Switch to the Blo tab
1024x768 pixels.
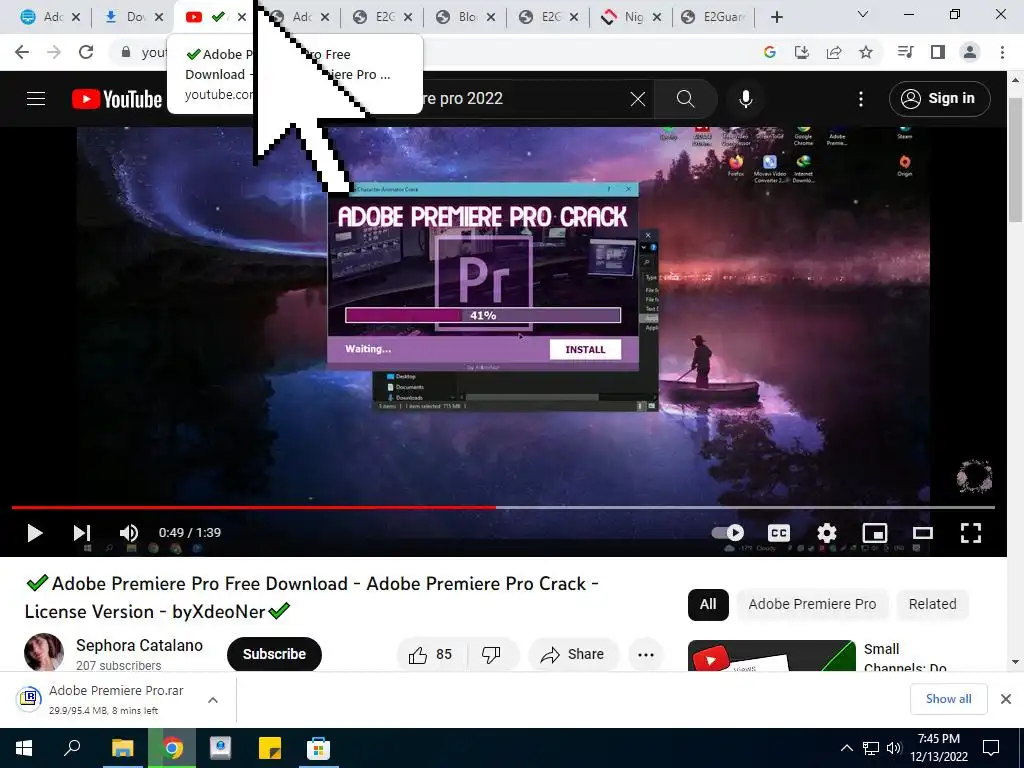tap(461, 17)
